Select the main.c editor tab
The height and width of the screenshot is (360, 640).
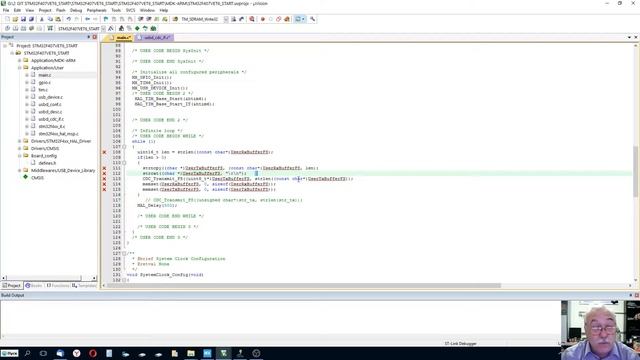click(x=120, y=38)
